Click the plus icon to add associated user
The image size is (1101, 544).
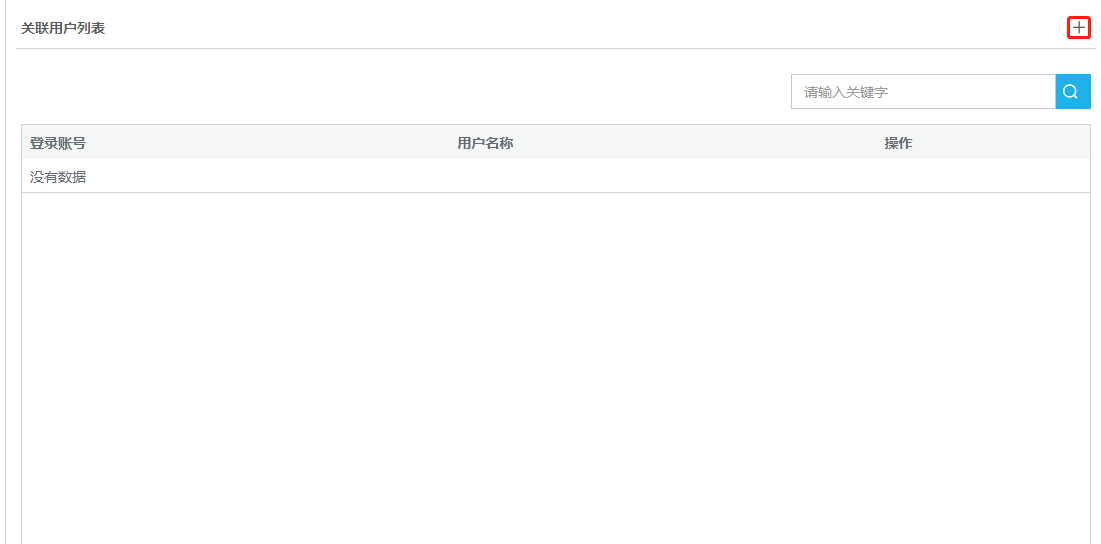pyautogui.click(x=1079, y=28)
